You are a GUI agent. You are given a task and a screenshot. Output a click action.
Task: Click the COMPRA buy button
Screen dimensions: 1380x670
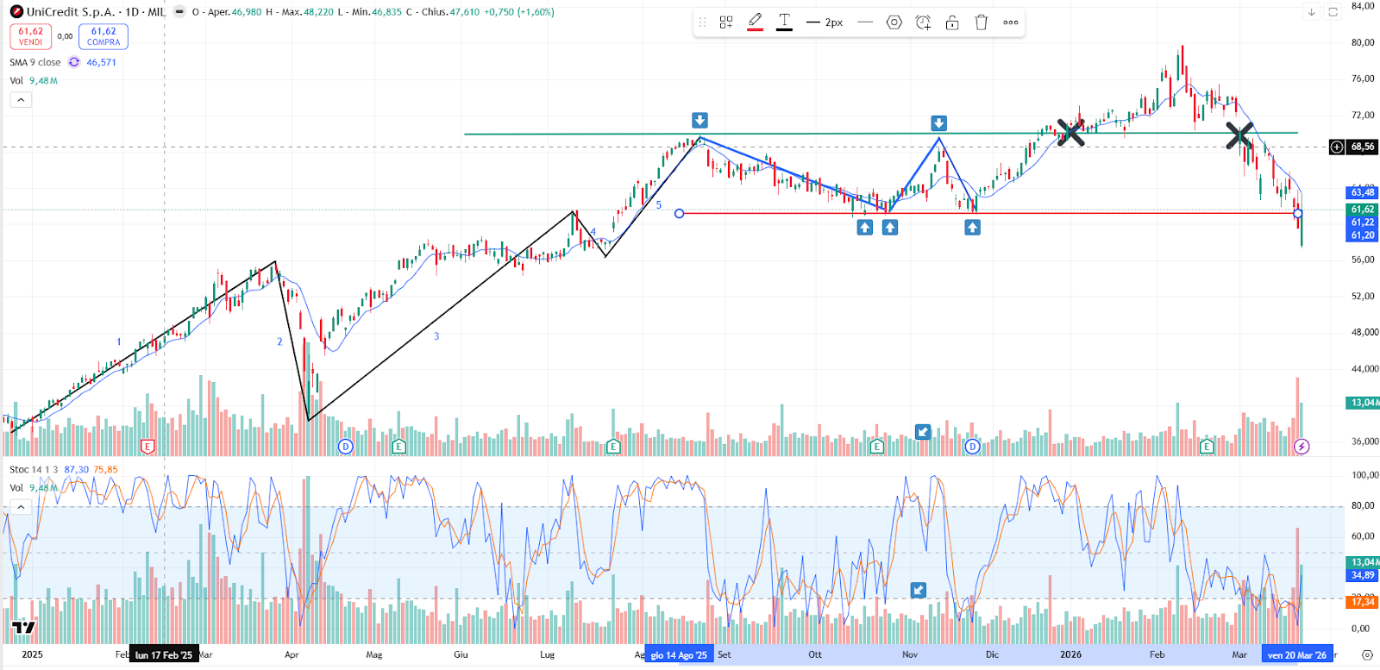click(103, 37)
